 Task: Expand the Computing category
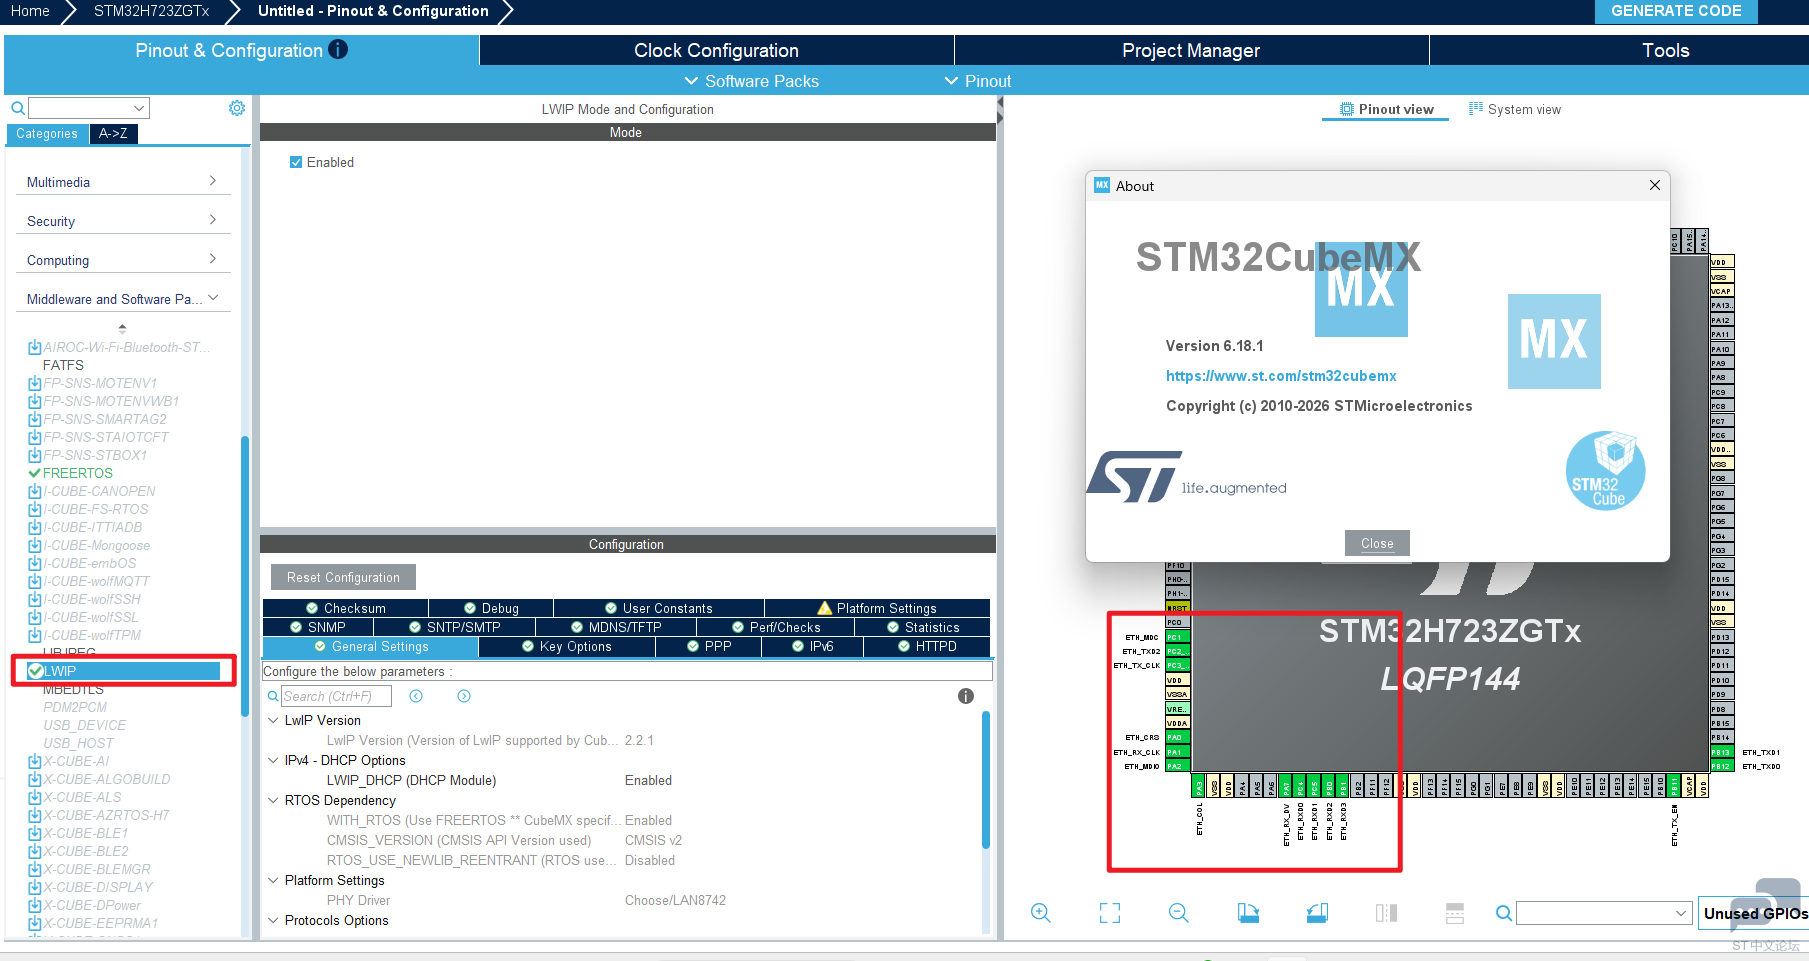point(122,260)
